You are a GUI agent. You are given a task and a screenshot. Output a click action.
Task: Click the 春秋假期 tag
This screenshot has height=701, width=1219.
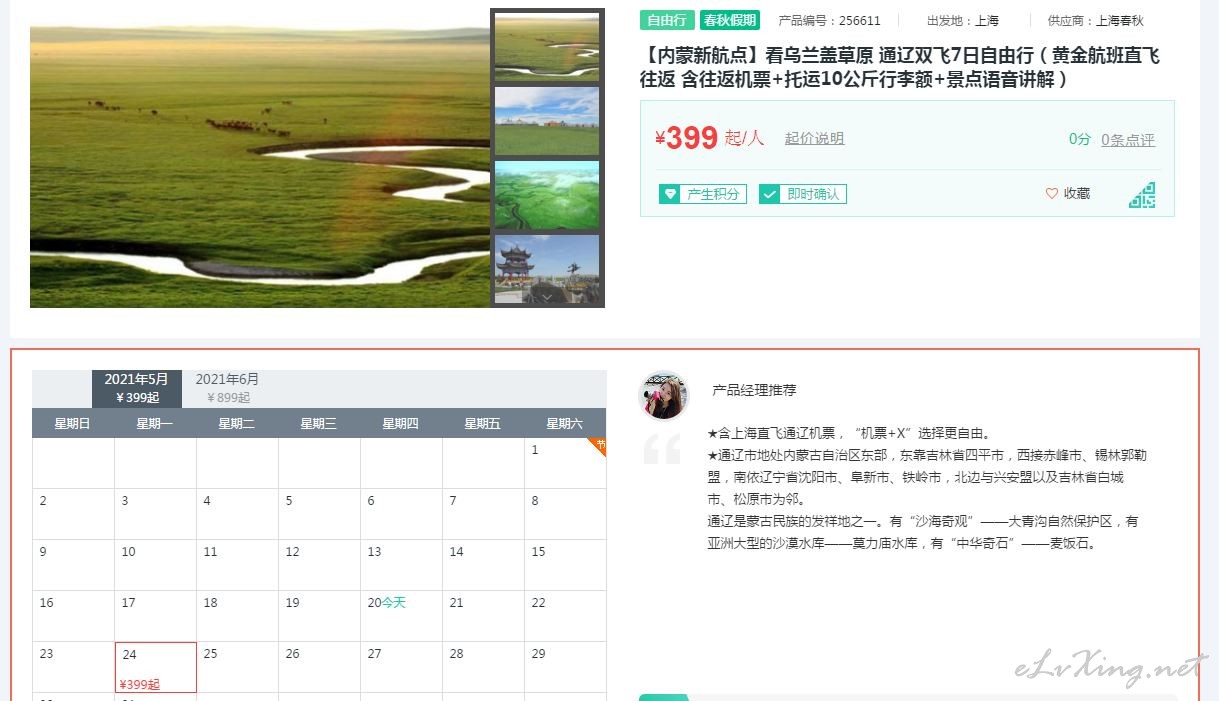(730, 20)
